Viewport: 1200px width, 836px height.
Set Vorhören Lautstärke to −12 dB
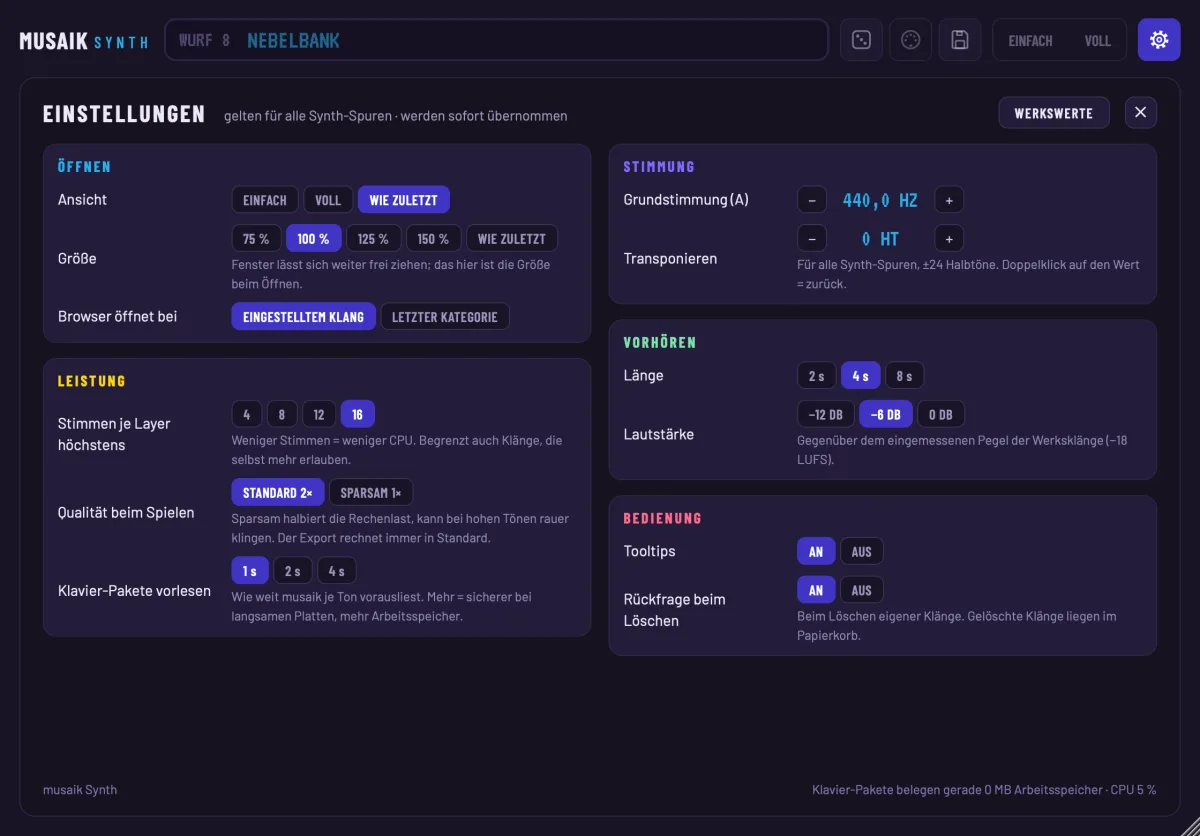826,415
